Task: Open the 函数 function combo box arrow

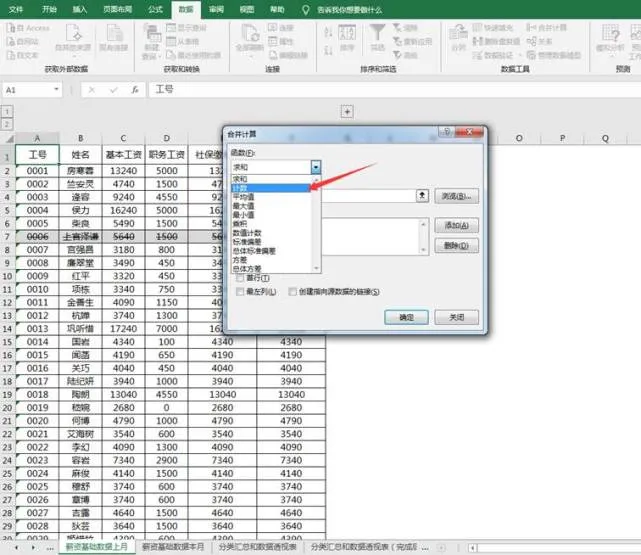Action: (316, 167)
